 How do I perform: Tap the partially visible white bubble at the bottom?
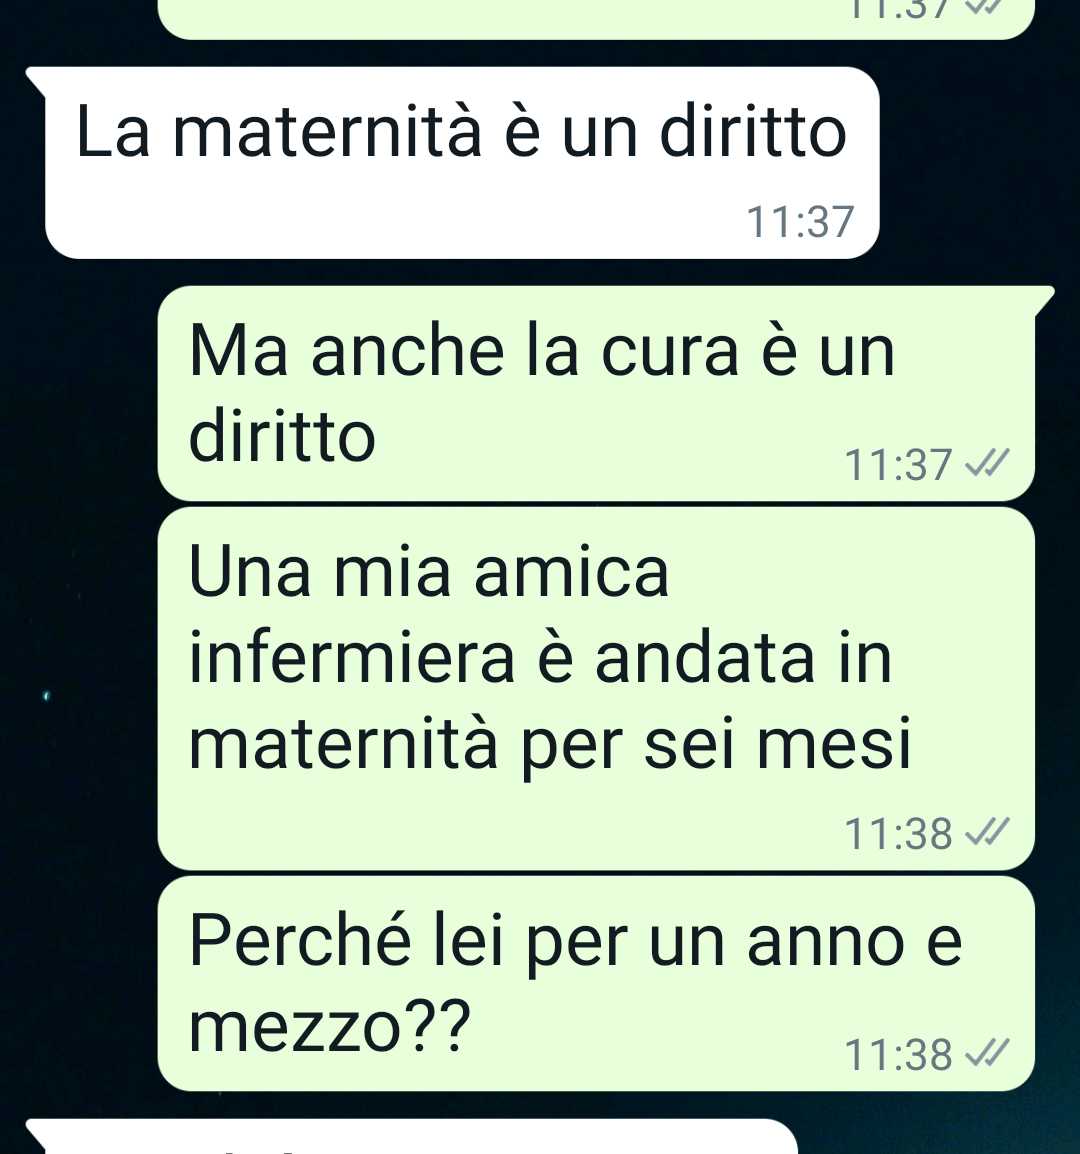412,1137
